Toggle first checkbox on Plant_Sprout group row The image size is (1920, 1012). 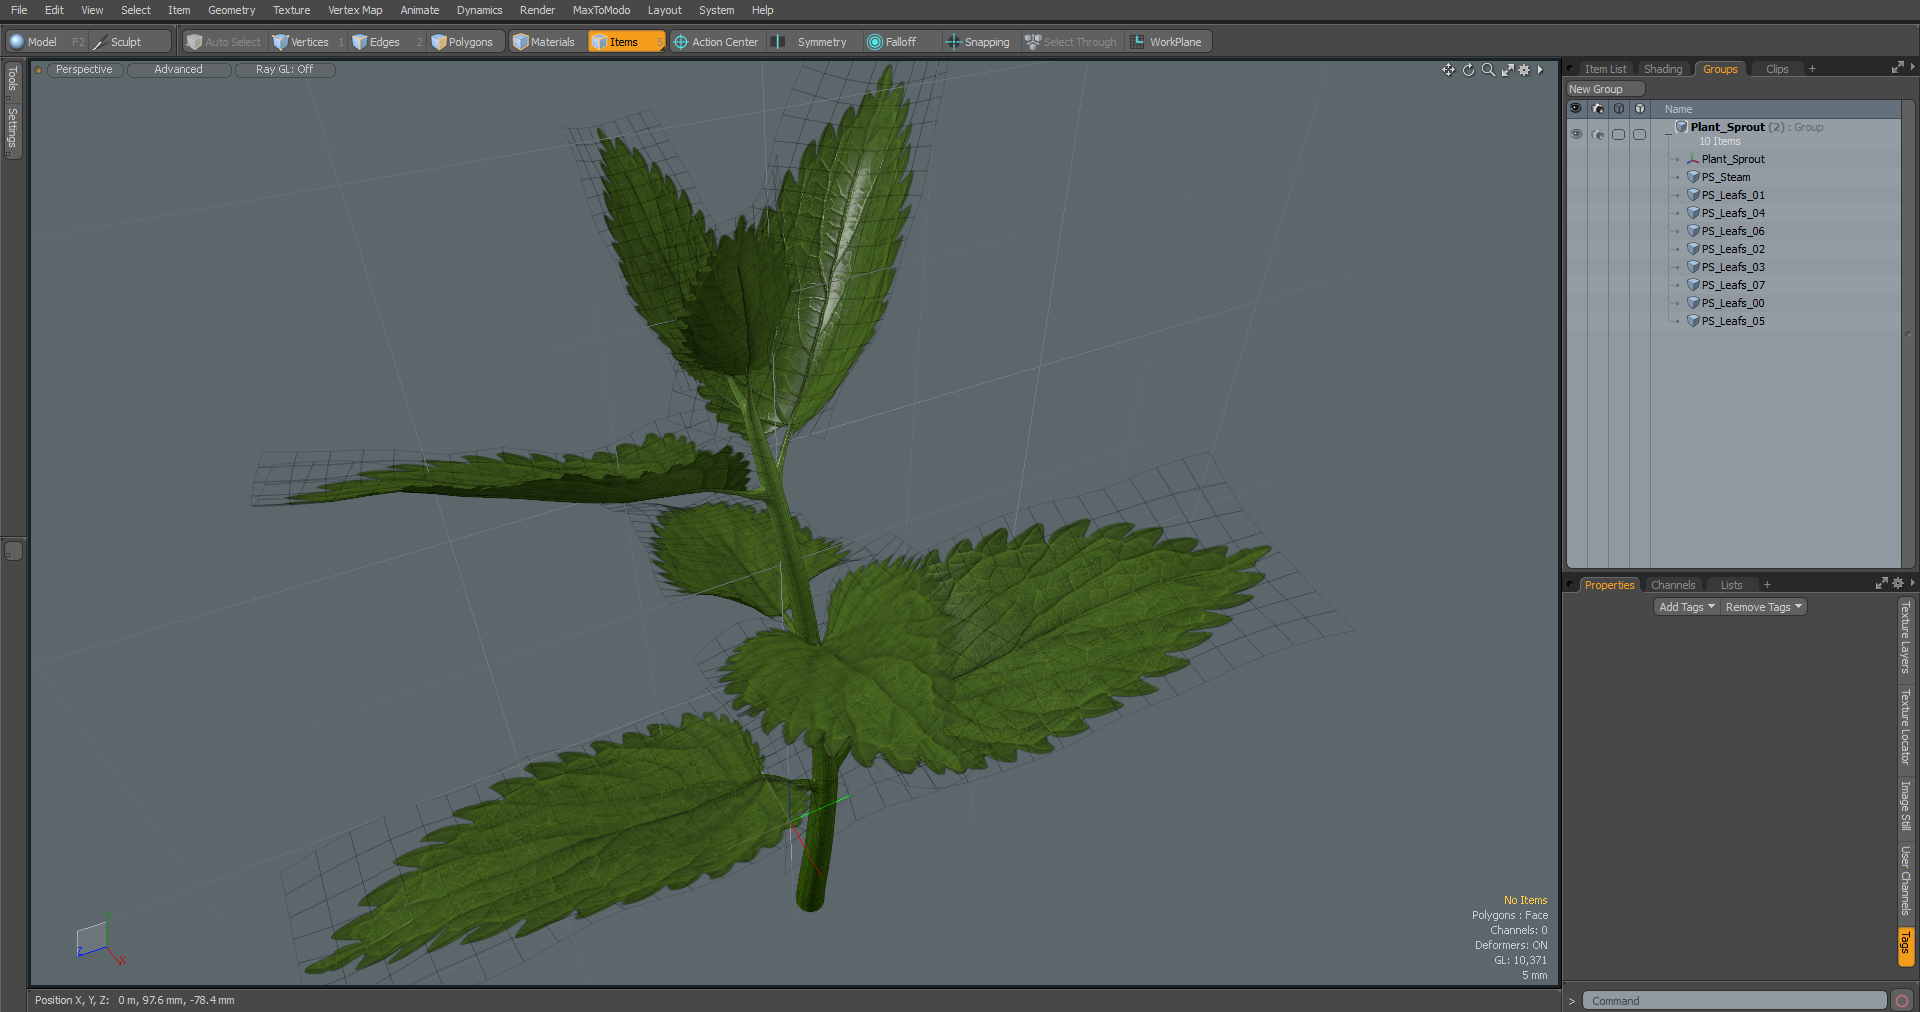pos(1619,134)
